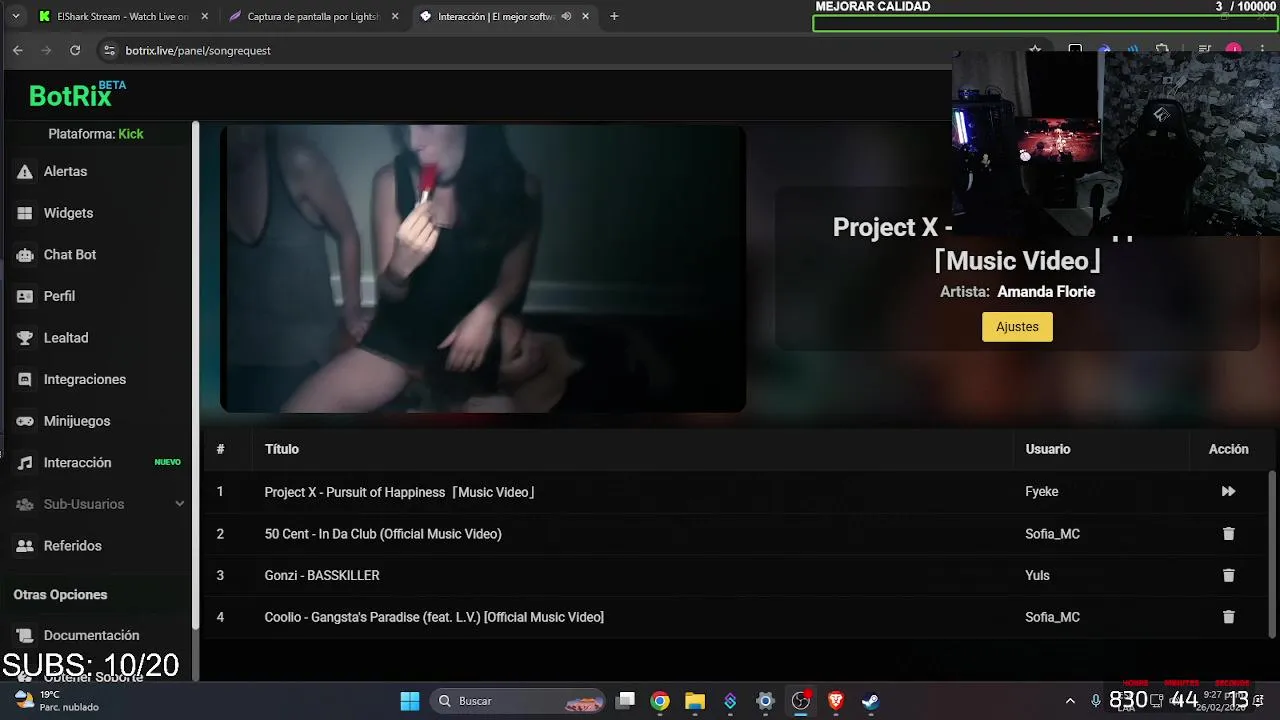Click the Título column header
This screenshot has height=720, width=1280.
tap(282, 449)
